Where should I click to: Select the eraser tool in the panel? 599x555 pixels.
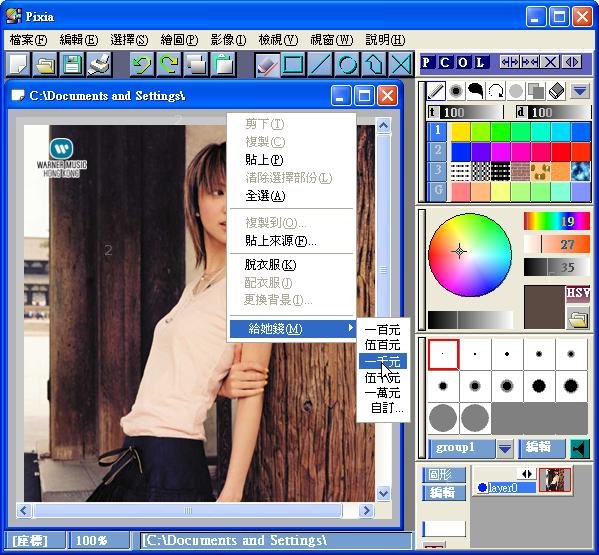pyautogui.click(x=556, y=91)
